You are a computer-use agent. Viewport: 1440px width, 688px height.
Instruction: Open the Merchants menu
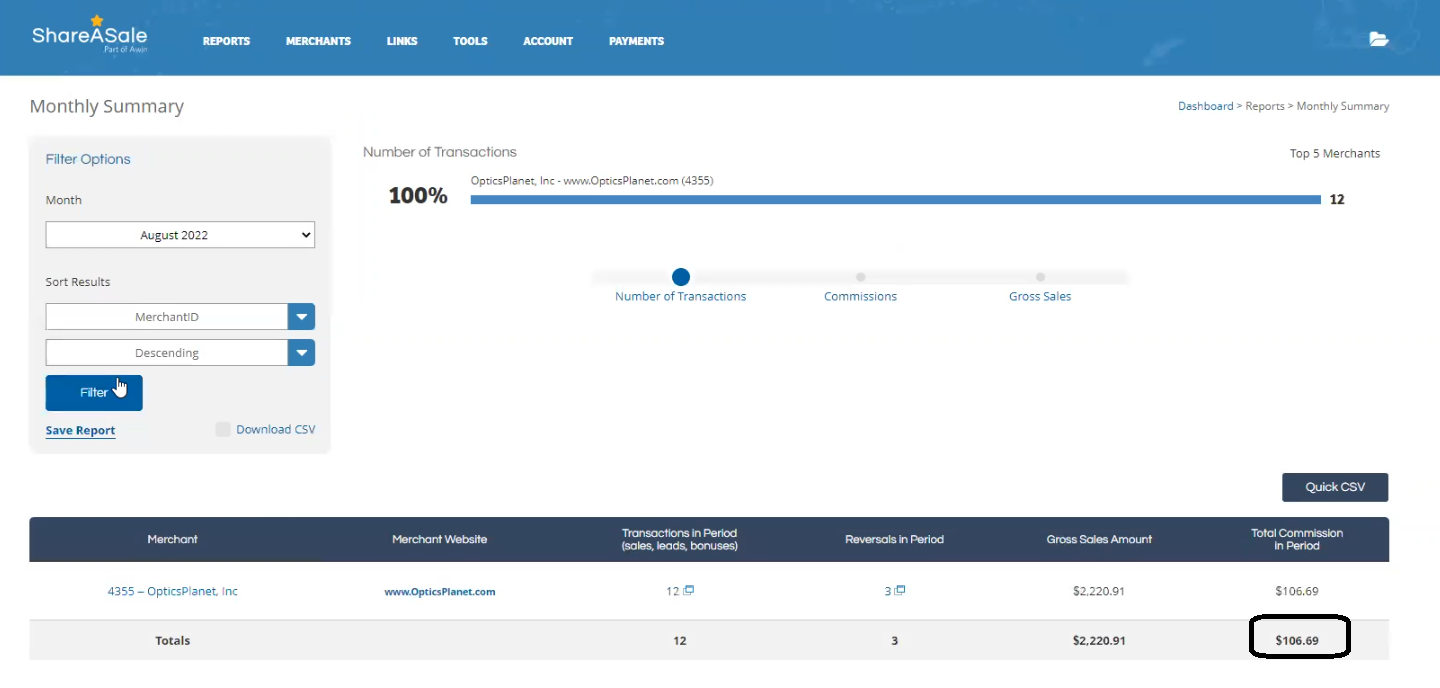coord(318,41)
